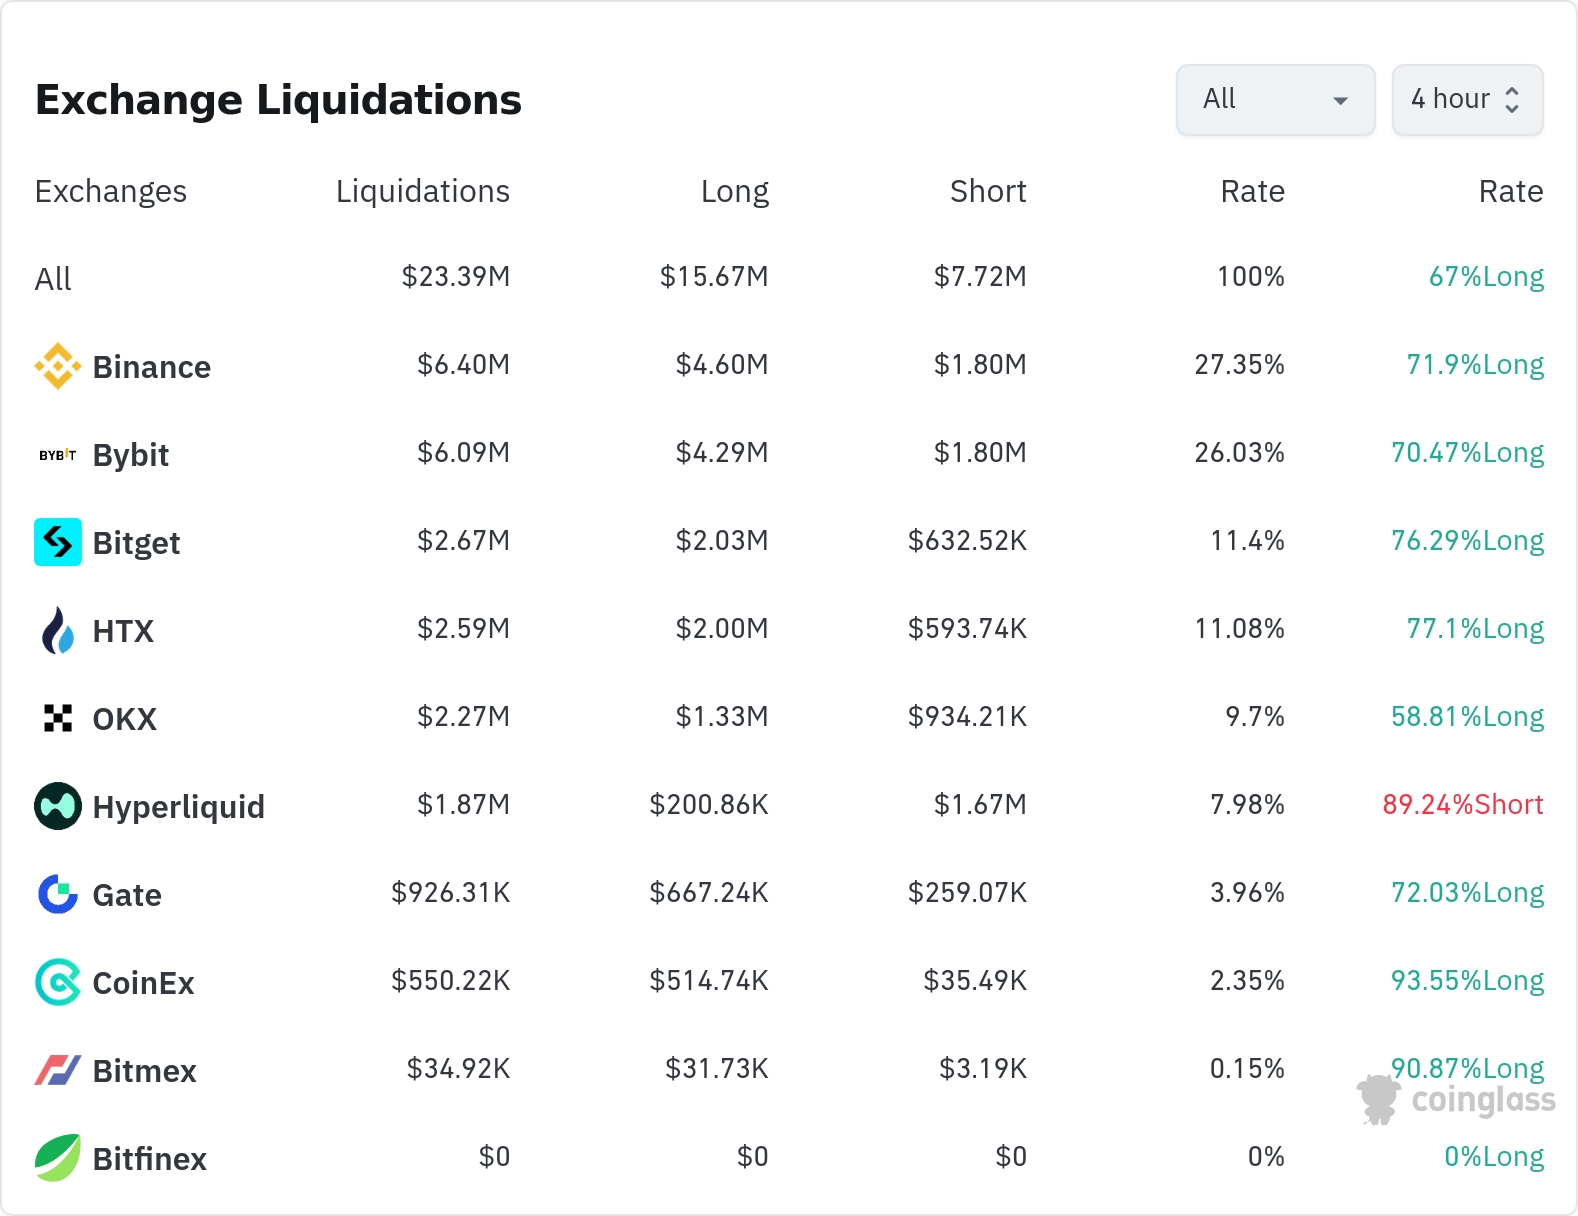
Task: Open the Binance exchange name link
Action: click(151, 367)
